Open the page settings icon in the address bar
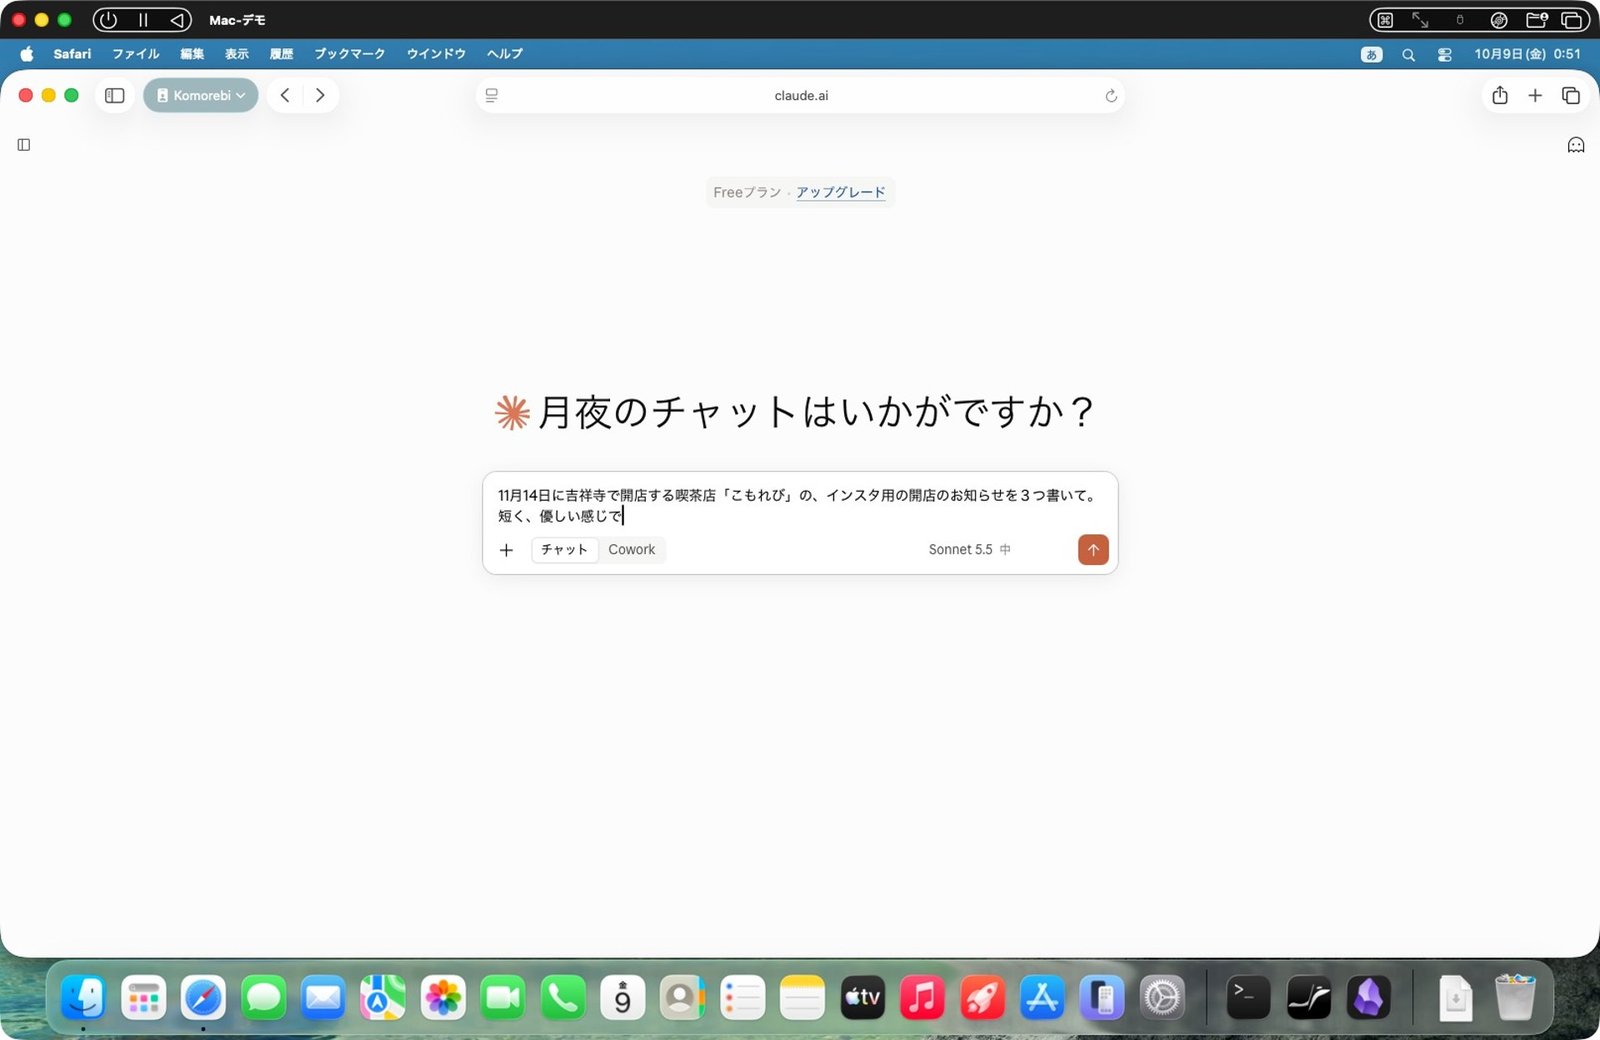The image size is (1600, 1040). tap(492, 96)
